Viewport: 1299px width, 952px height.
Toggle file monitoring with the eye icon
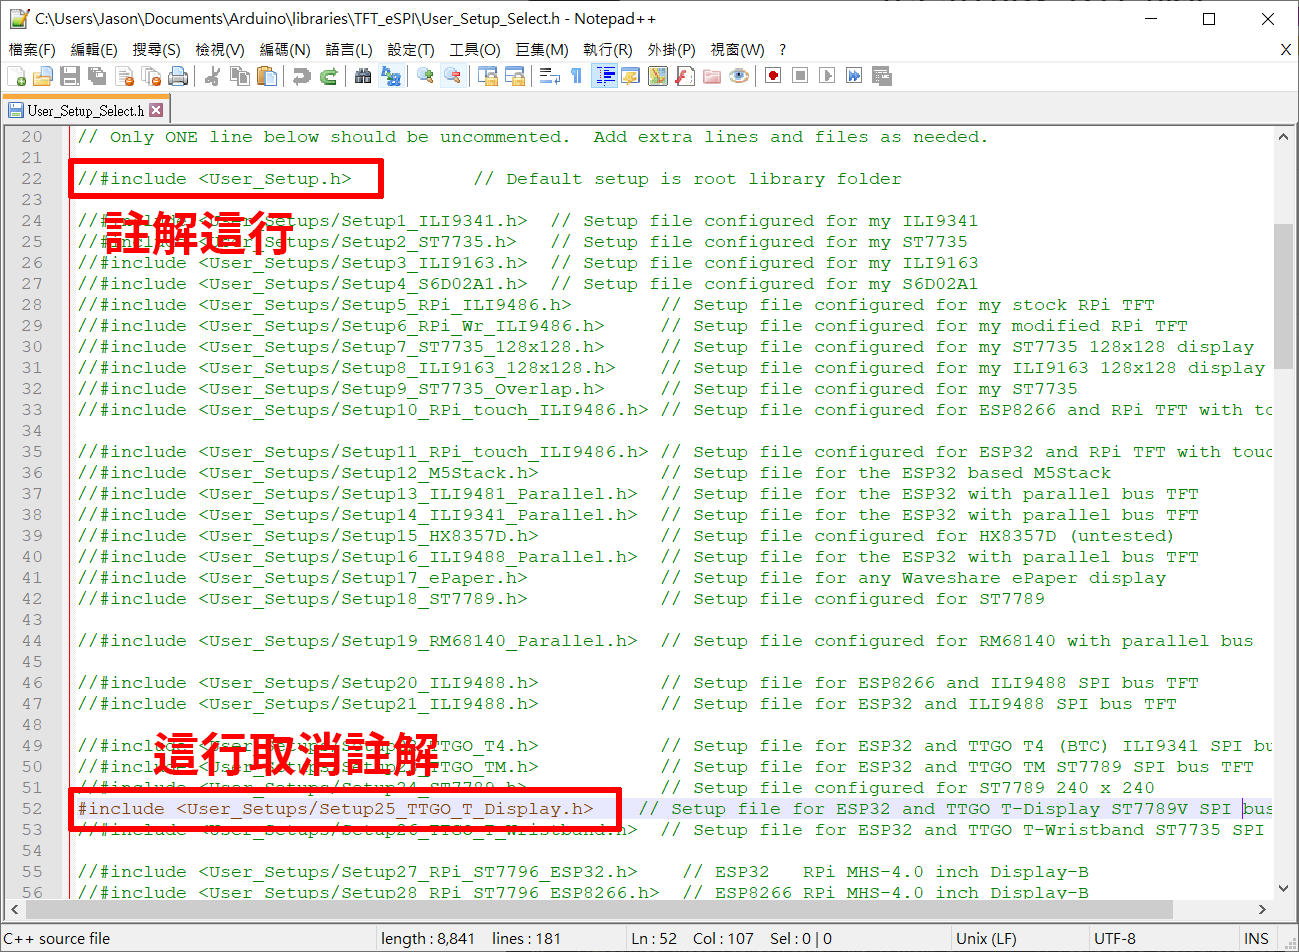[x=739, y=76]
